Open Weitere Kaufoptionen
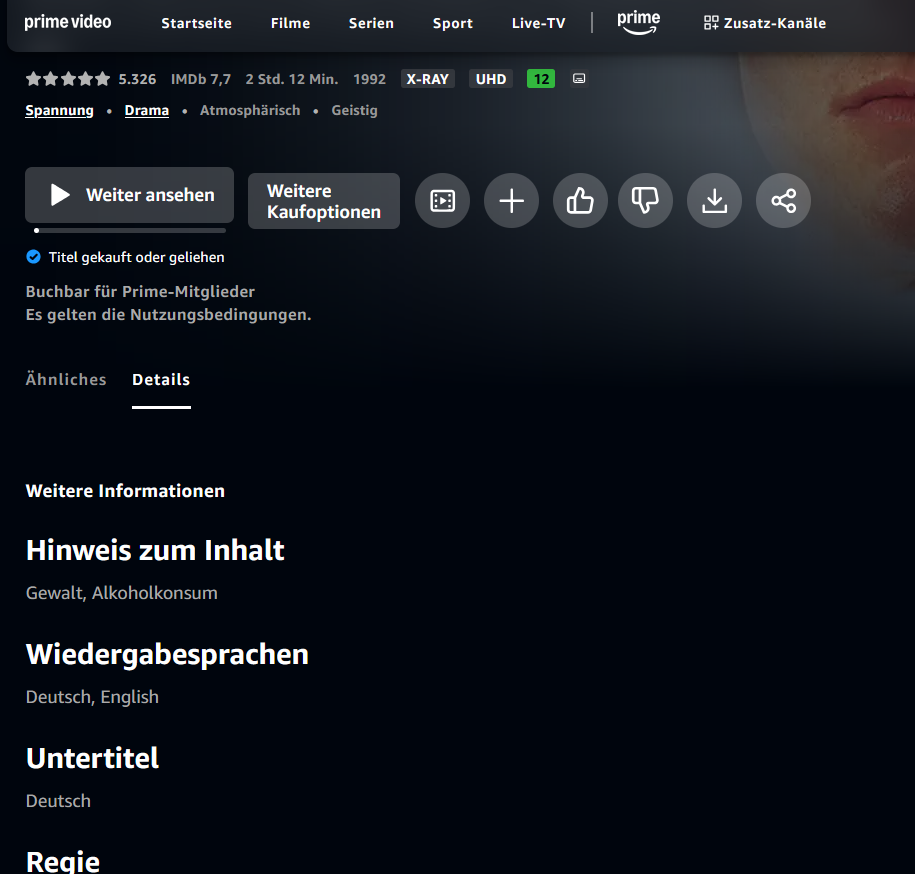 pyautogui.click(x=324, y=201)
